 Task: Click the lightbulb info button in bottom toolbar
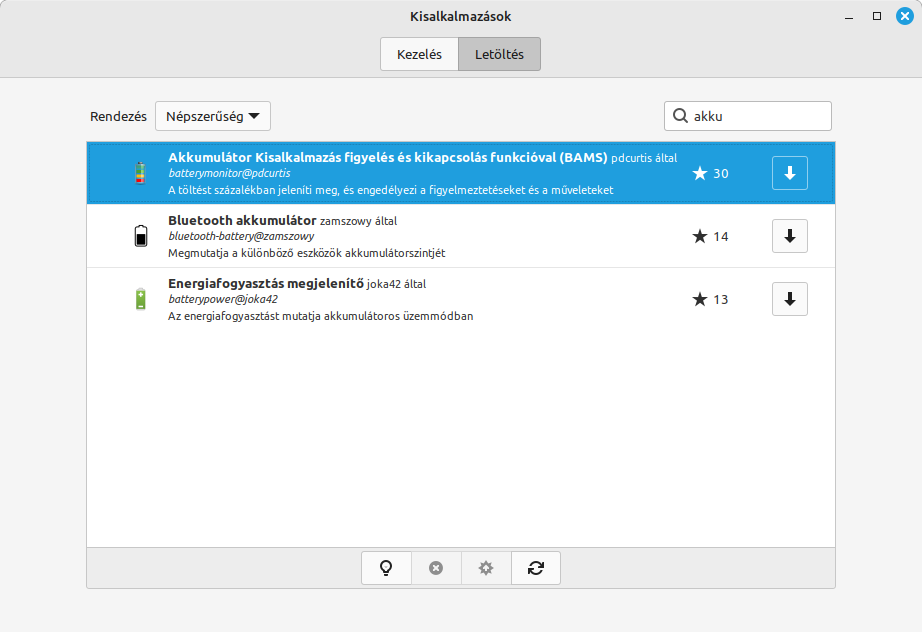pyautogui.click(x=386, y=568)
